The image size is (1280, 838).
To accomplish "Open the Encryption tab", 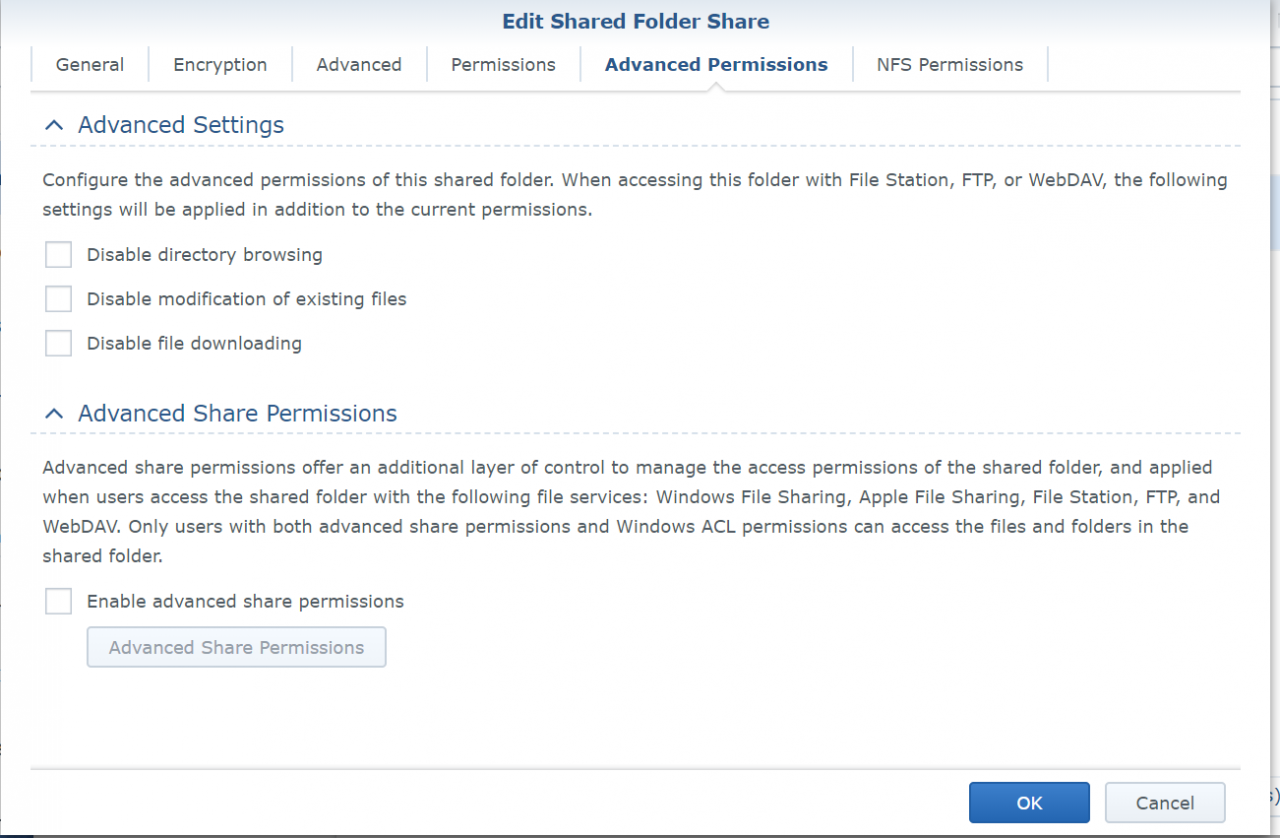I will [220, 64].
